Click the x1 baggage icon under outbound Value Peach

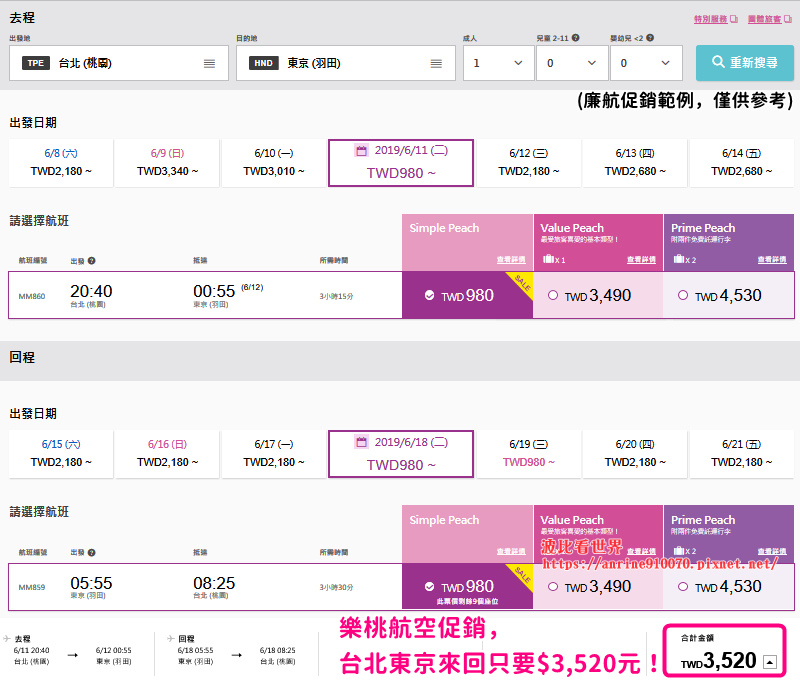click(548, 259)
